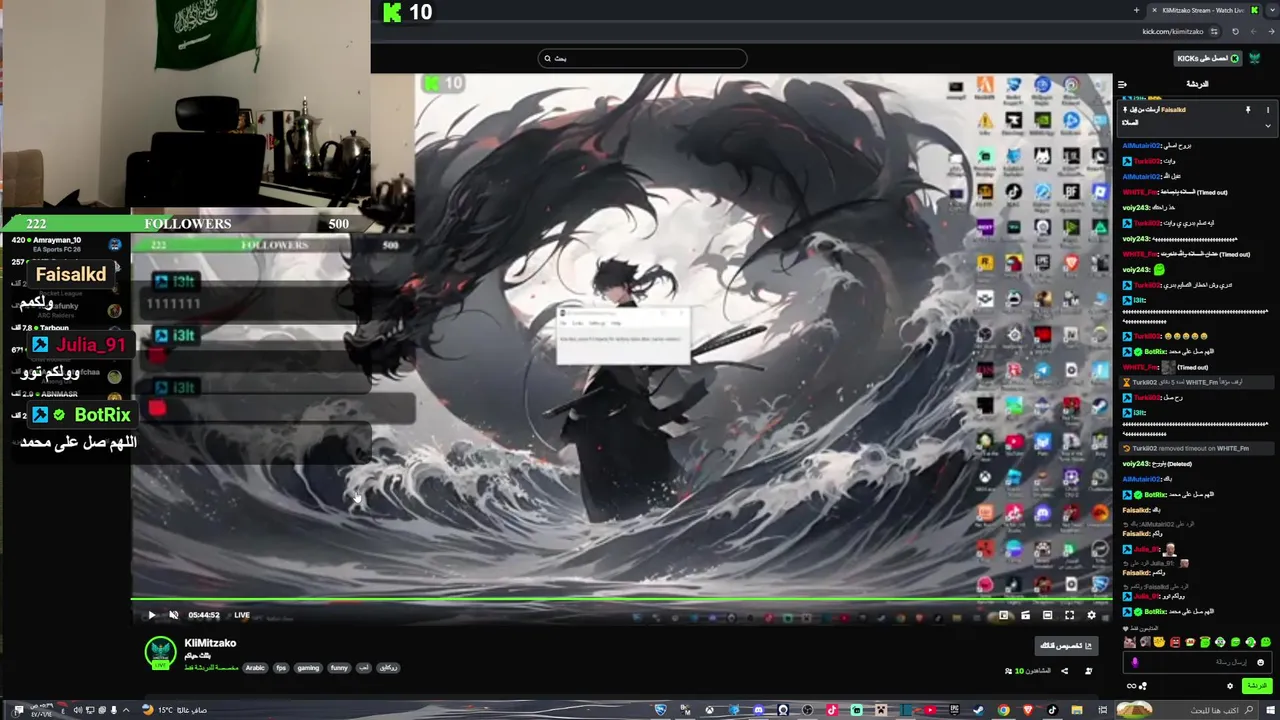Click the connected-dots icon below the chat input

click(1143, 686)
